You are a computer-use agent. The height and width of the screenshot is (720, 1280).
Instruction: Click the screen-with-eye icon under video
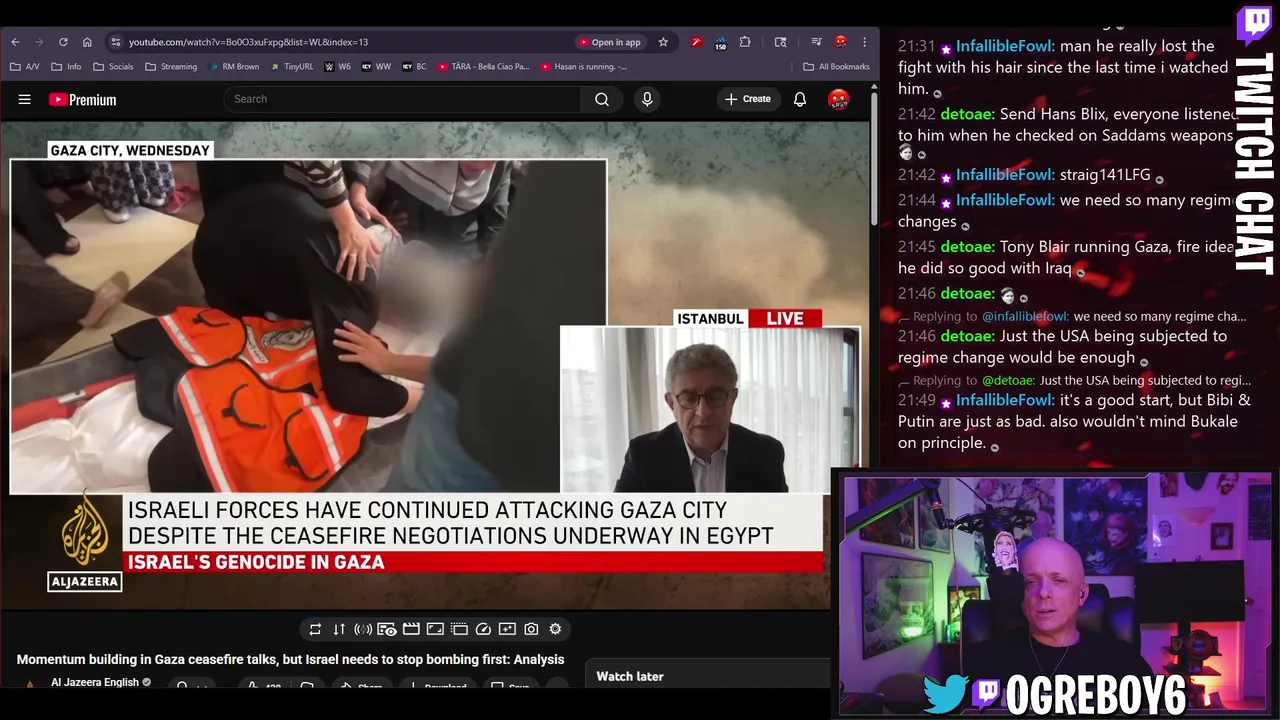pos(387,629)
